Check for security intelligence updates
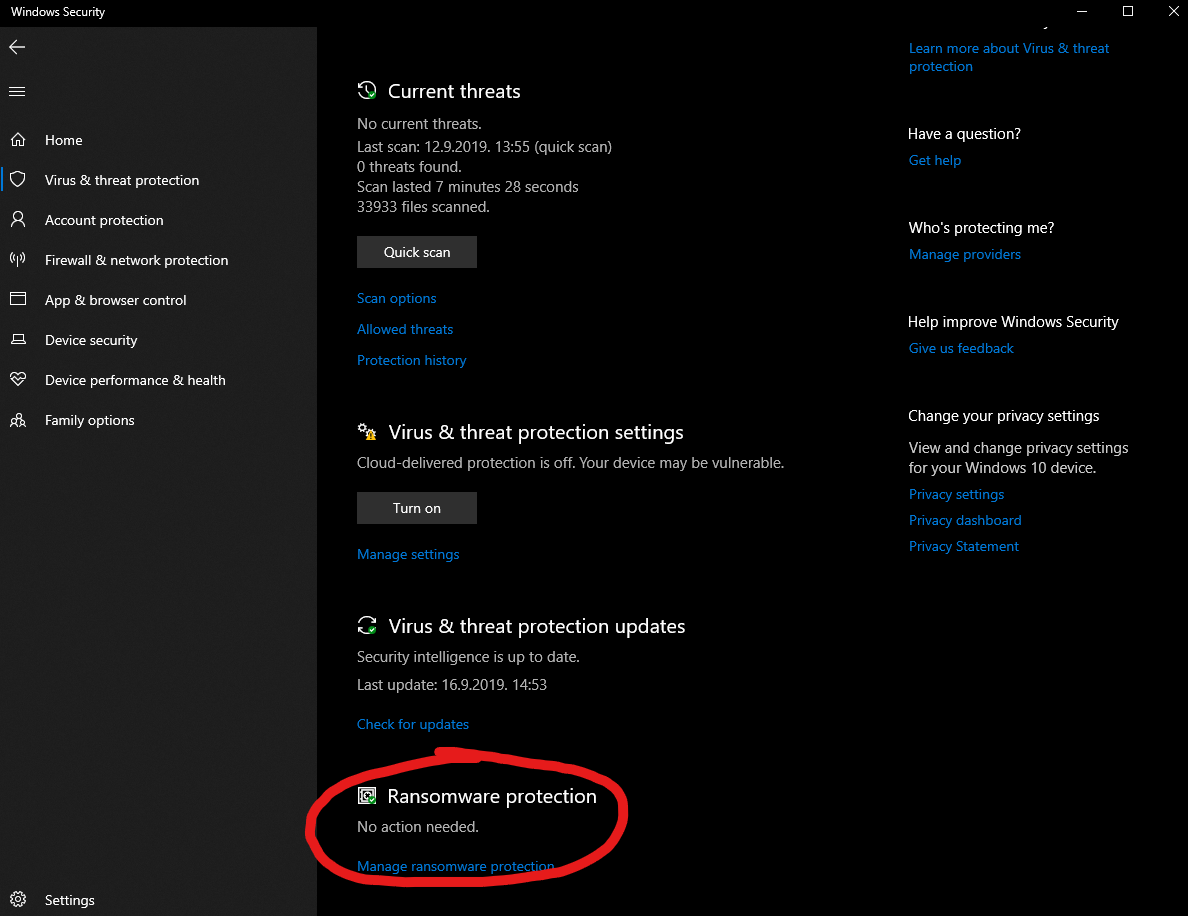The height and width of the screenshot is (916, 1188). click(412, 723)
